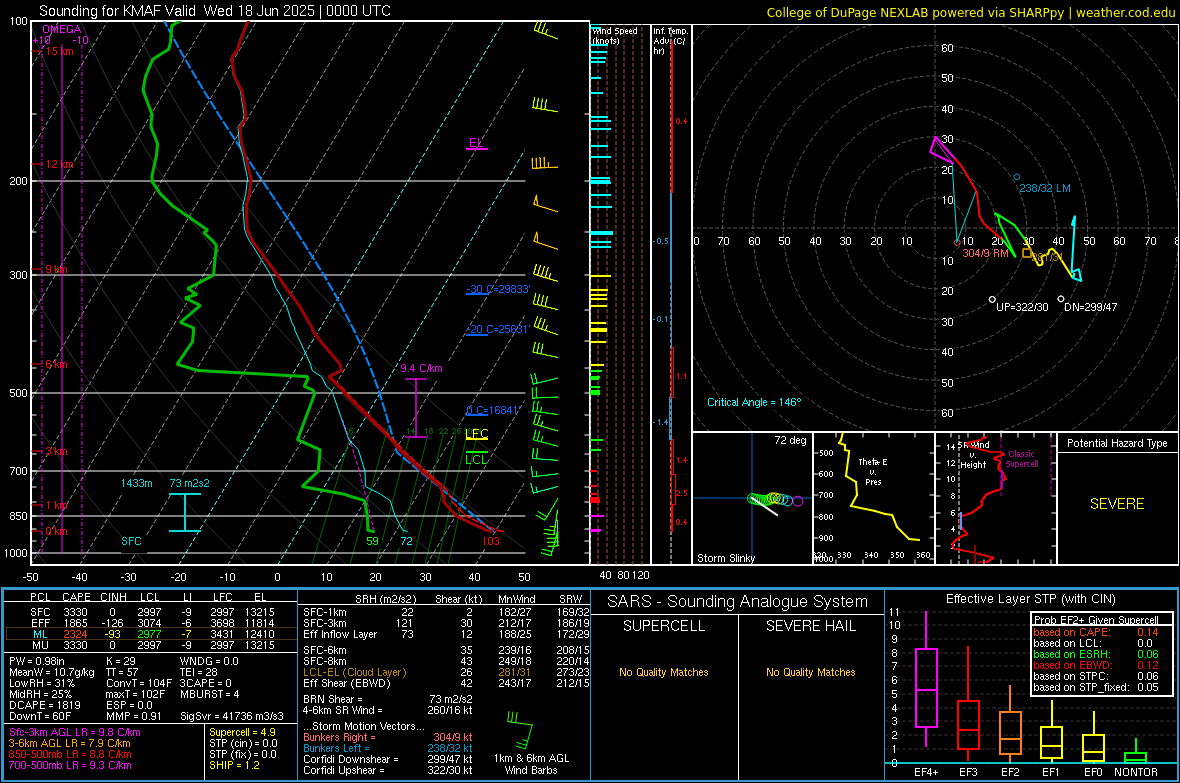The height and width of the screenshot is (783, 1180).
Task: Click the 'DN=299/47' Corfidi vector label
Action: (x=1090, y=307)
